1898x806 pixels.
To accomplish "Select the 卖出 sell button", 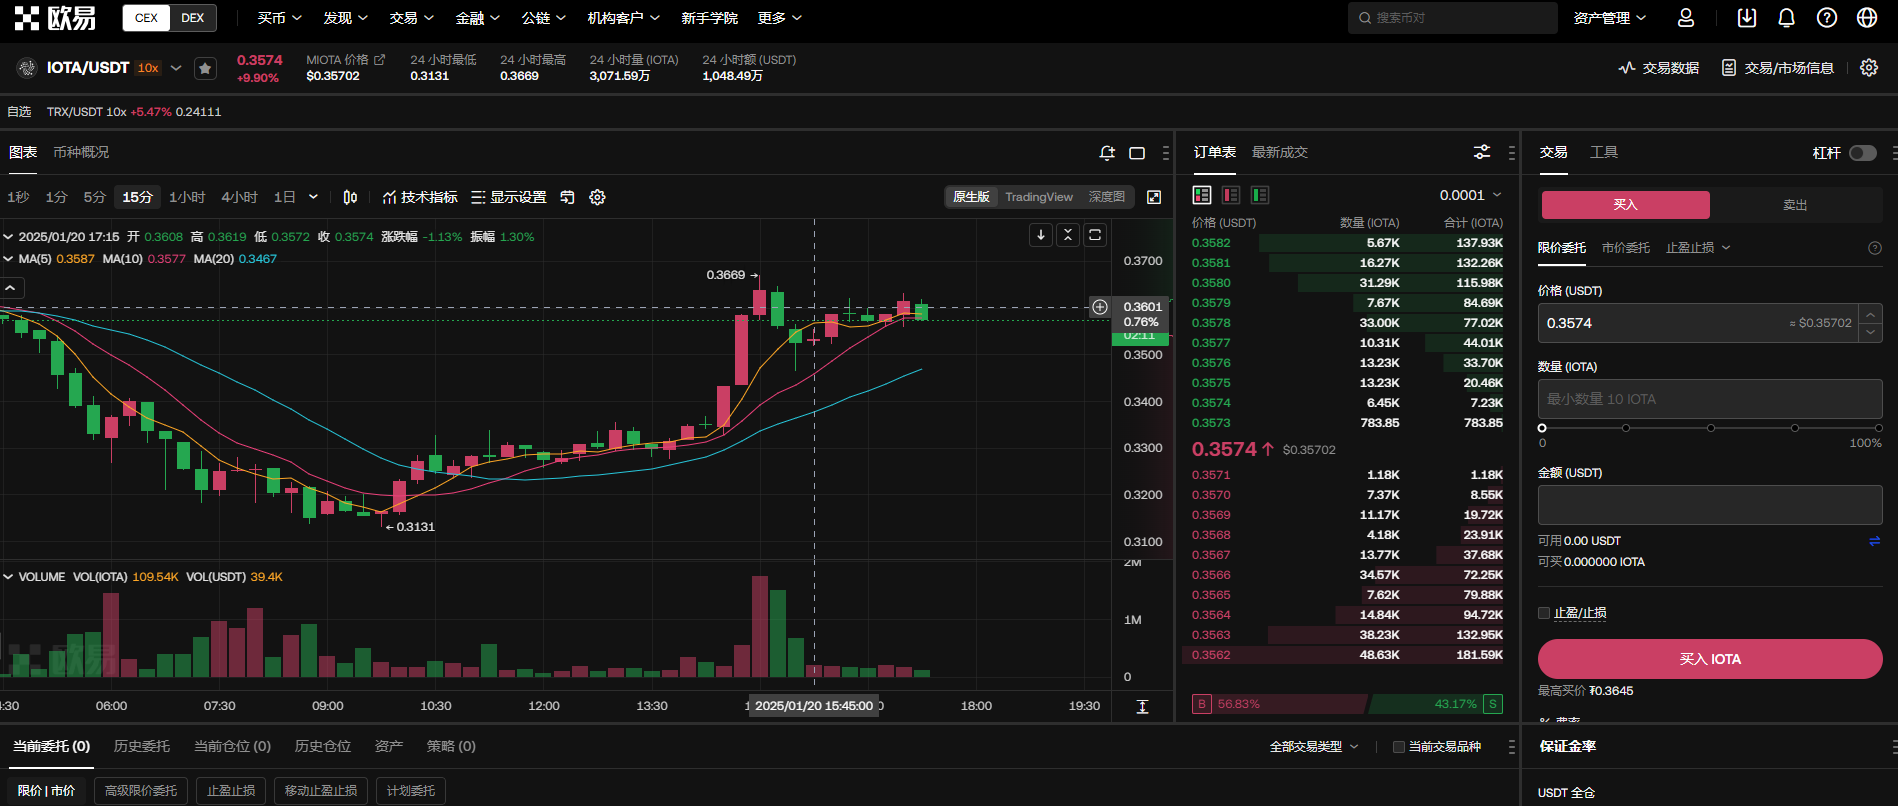I will 1795,205.
